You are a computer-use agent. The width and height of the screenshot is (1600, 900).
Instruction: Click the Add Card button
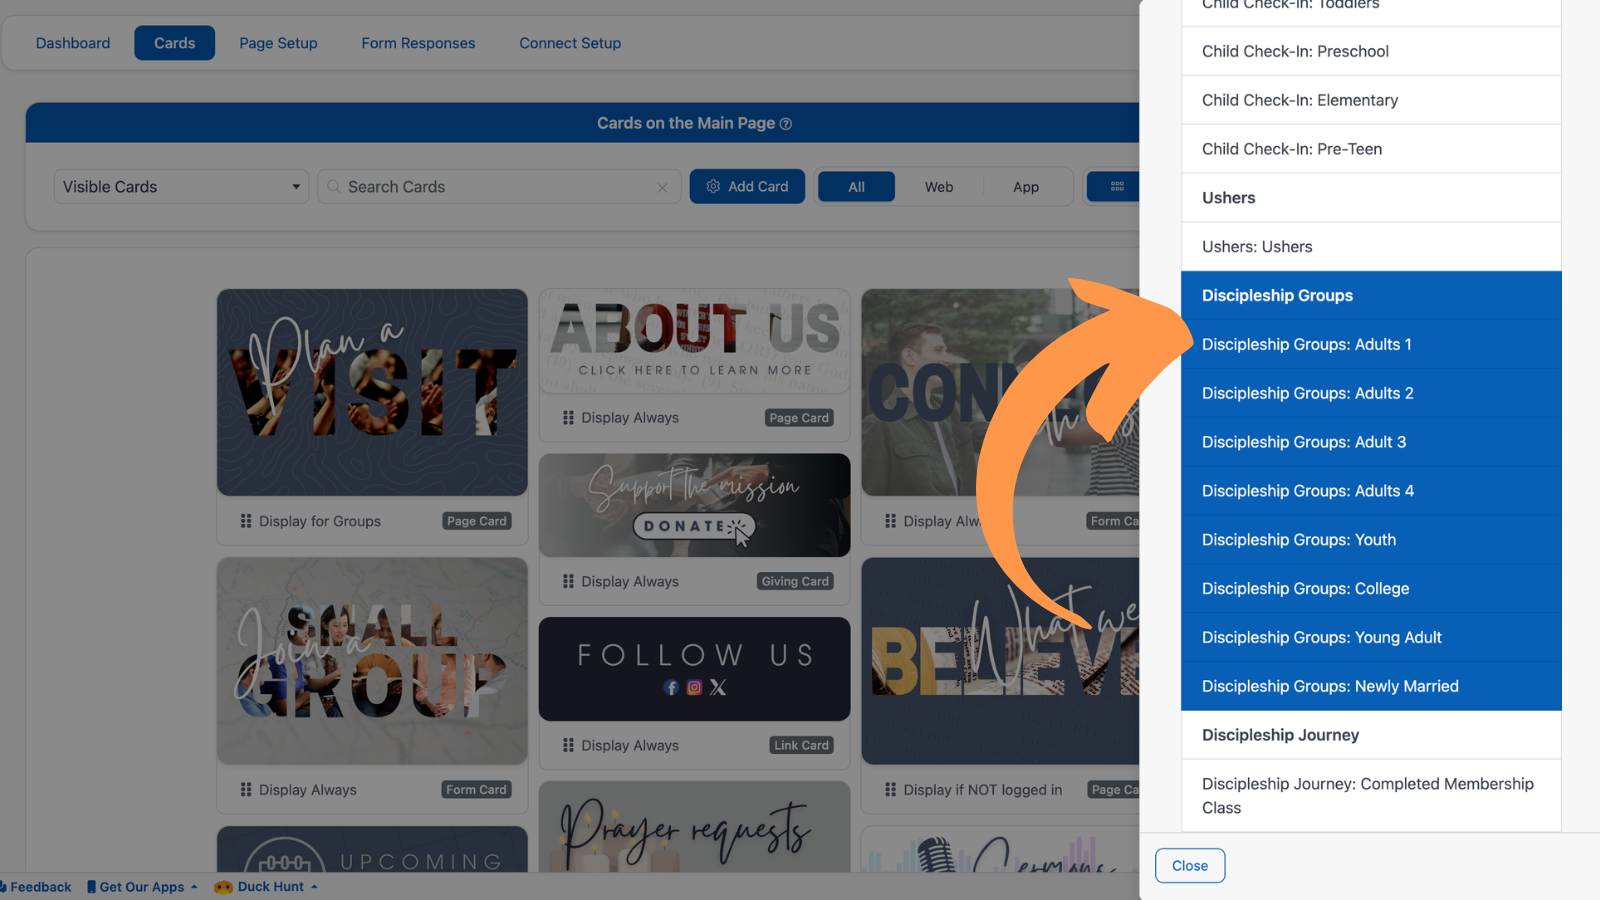747,187
